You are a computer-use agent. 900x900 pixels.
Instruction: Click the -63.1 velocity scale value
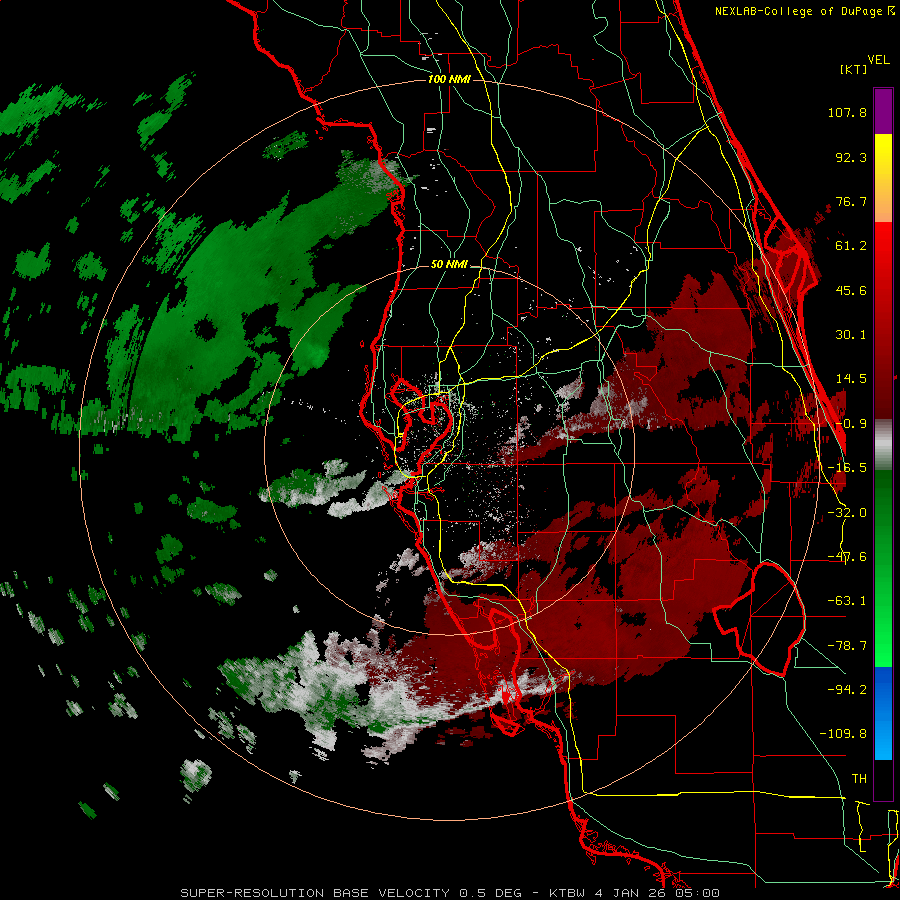tap(847, 601)
